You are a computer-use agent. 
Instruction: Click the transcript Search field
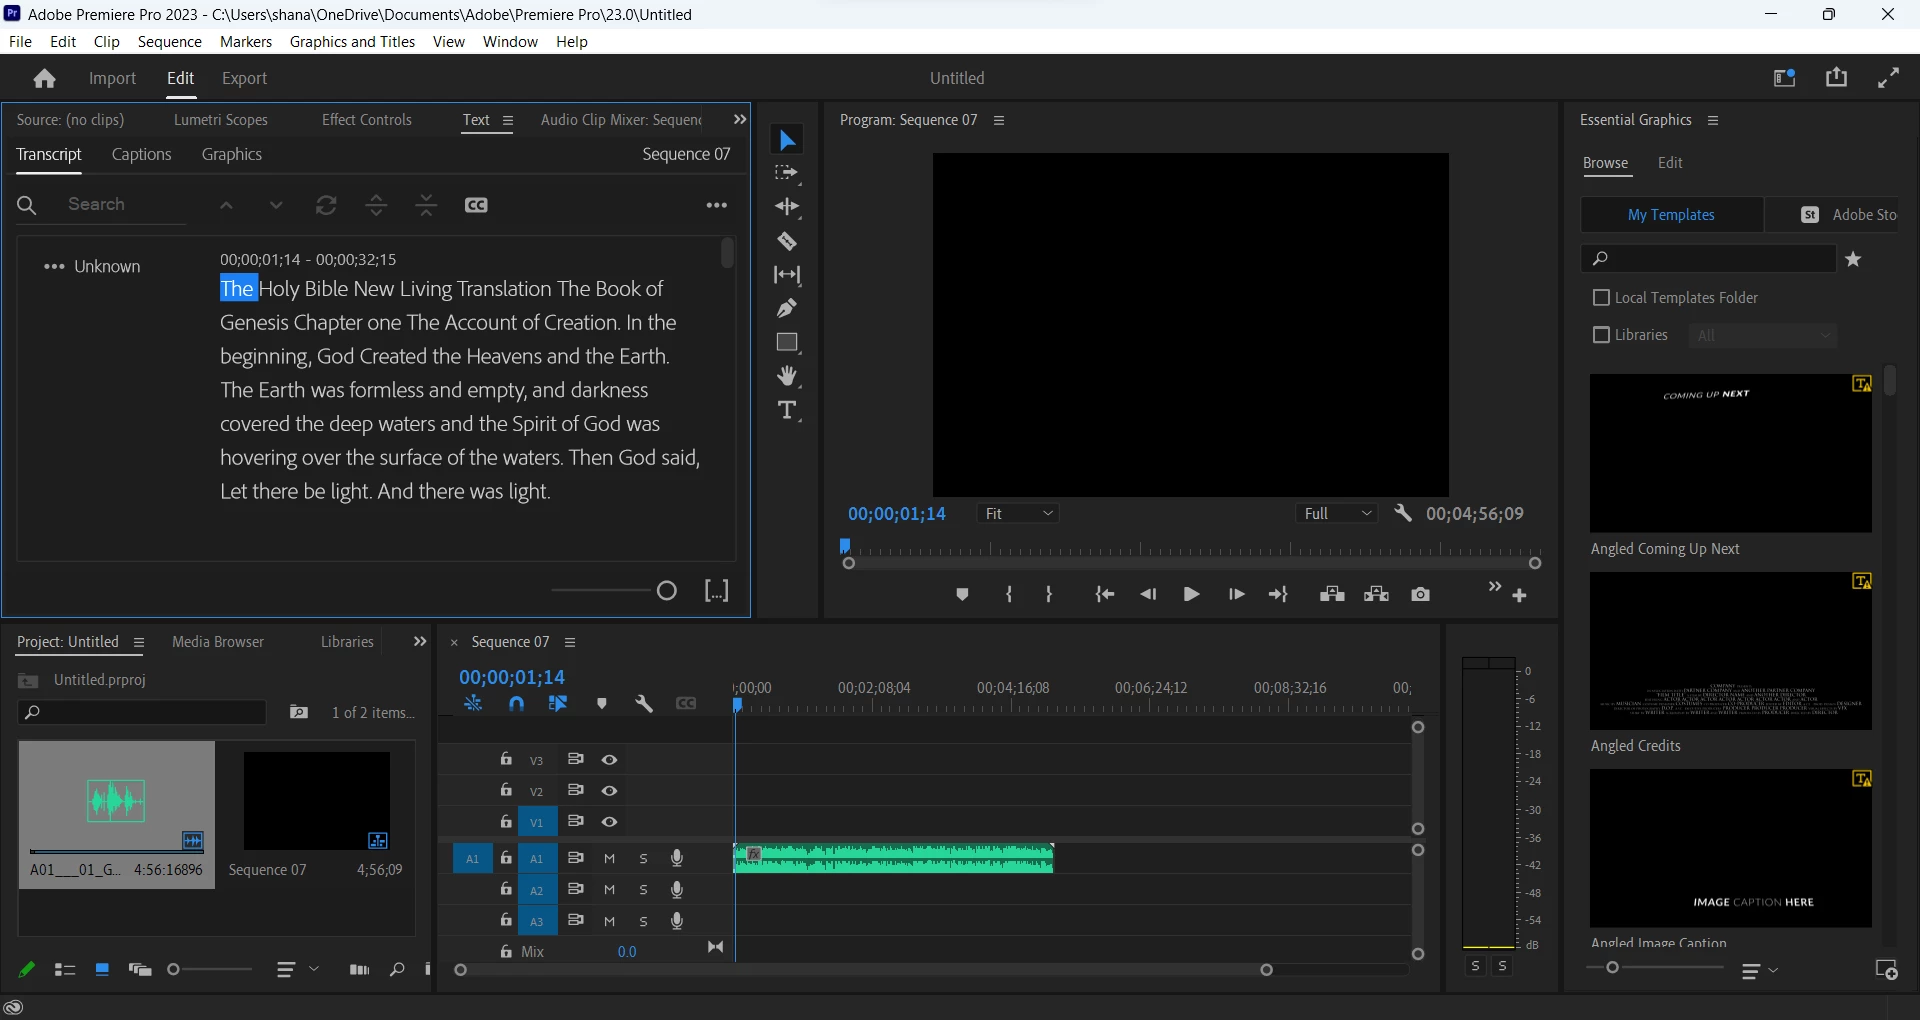tap(125, 204)
